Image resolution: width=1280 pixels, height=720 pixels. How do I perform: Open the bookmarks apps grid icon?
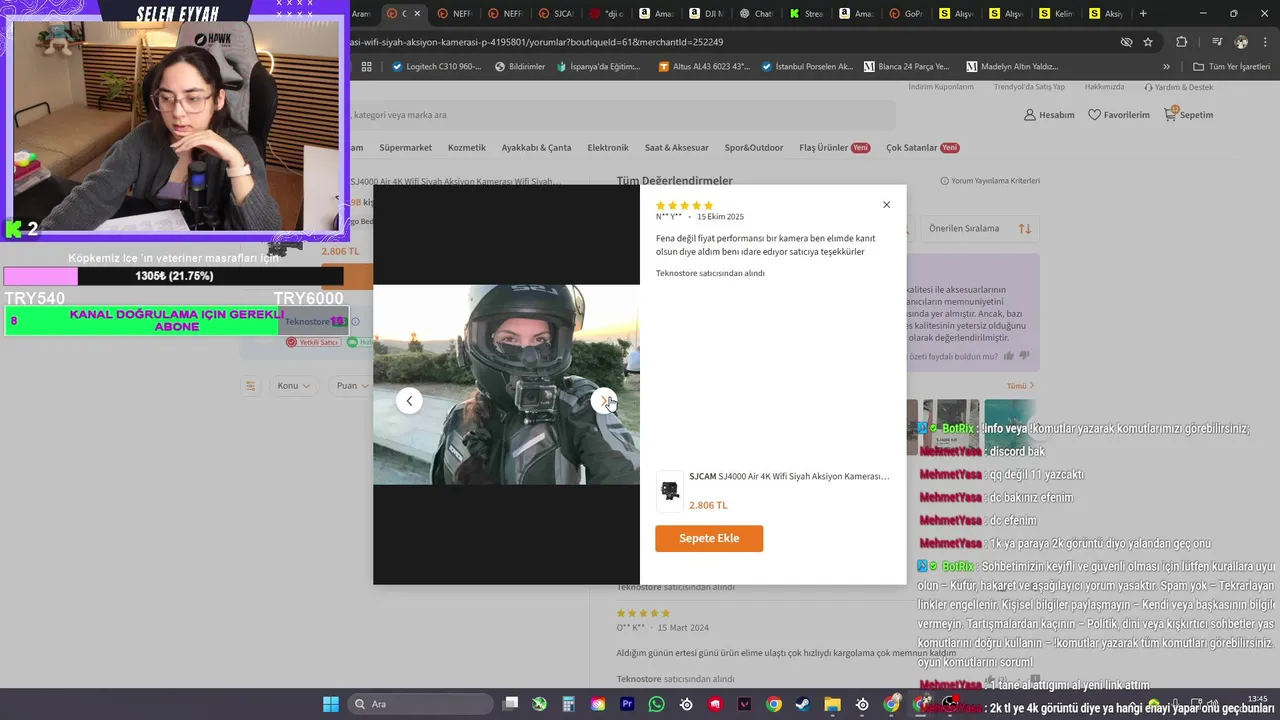(x=366, y=67)
